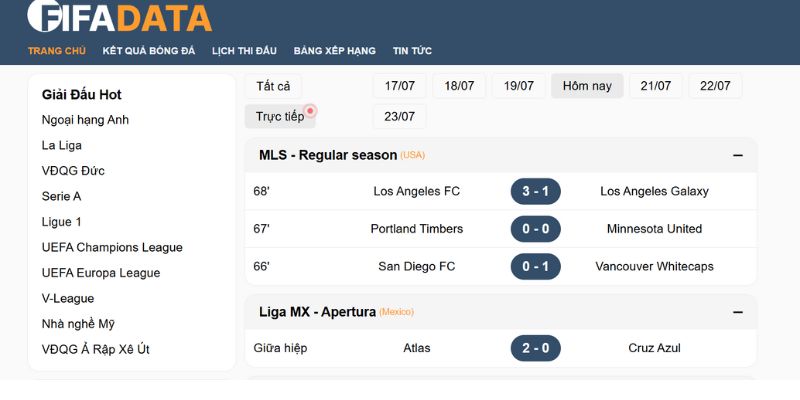Select UEFA Champions League in sidebar
800x400 pixels.
112,247
